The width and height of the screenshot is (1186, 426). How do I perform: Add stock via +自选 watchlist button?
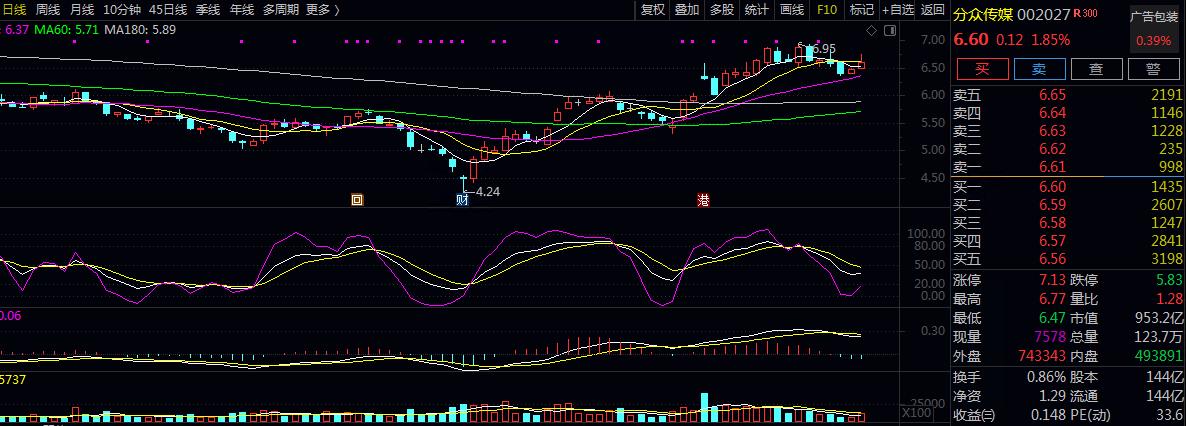(x=897, y=10)
